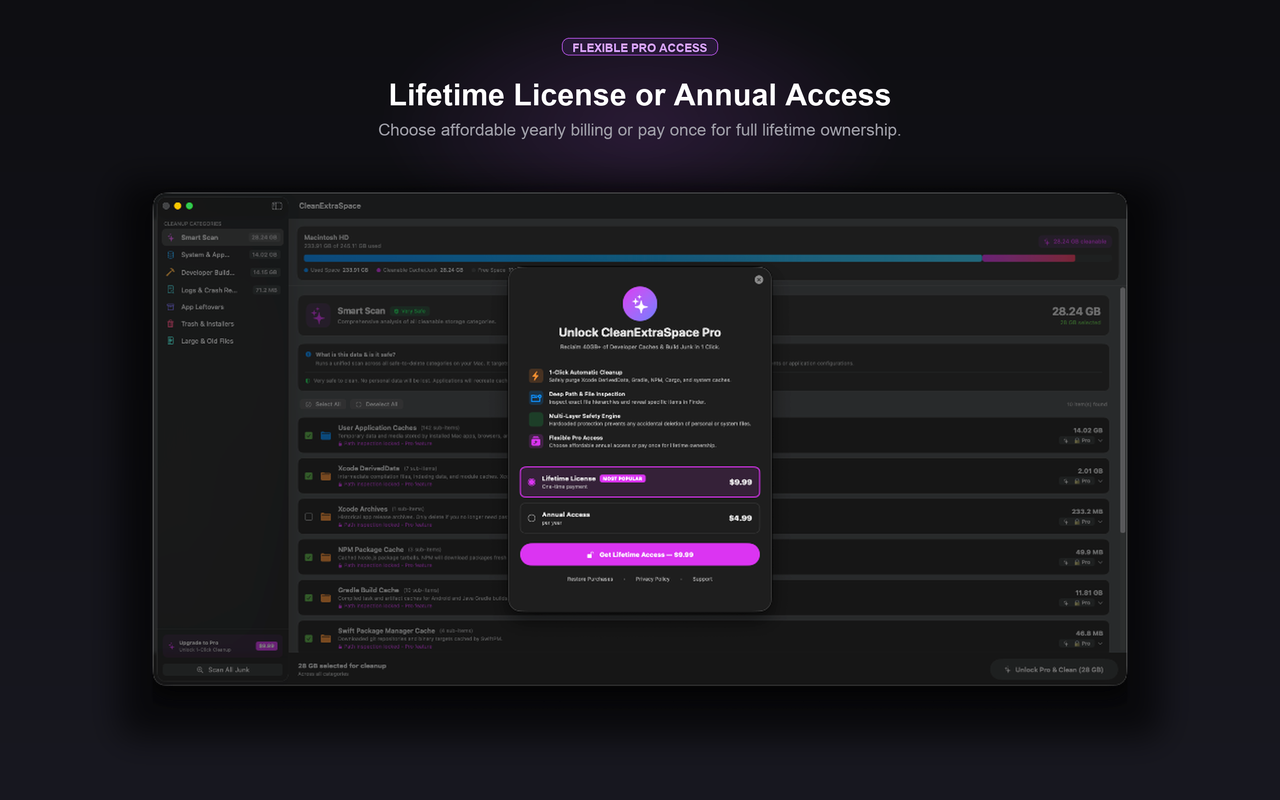Open Developer Build hammer icon category
The height and width of the screenshot is (800, 1280).
[x=170, y=272]
